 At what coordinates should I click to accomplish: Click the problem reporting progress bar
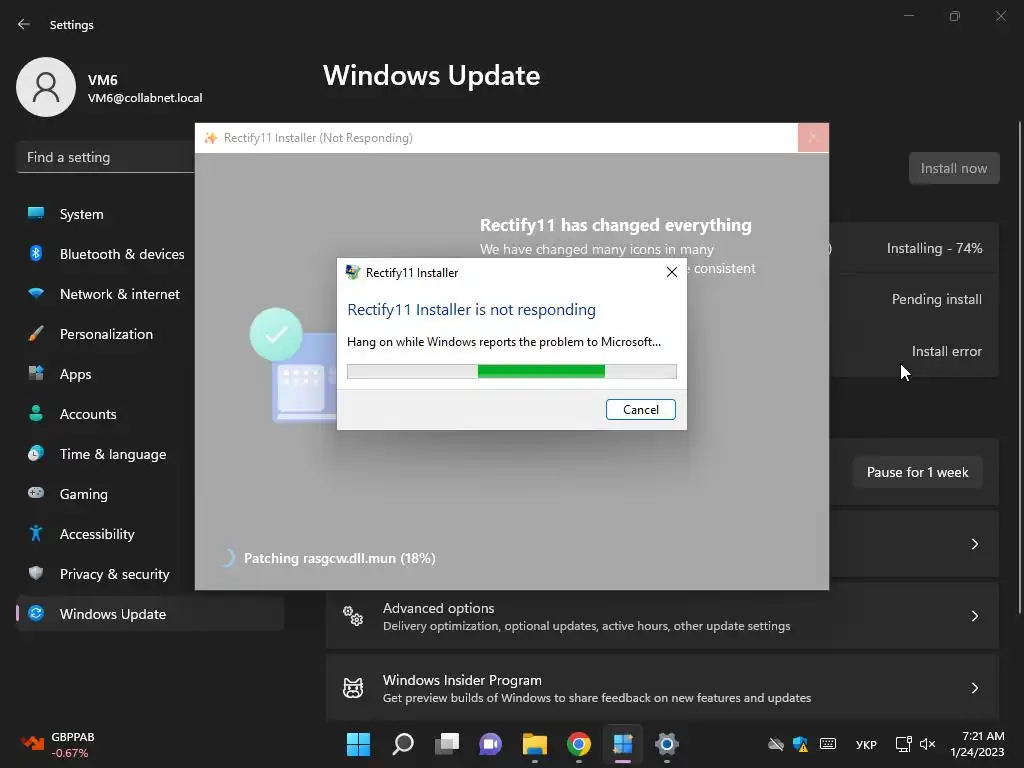click(x=511, y=372)
